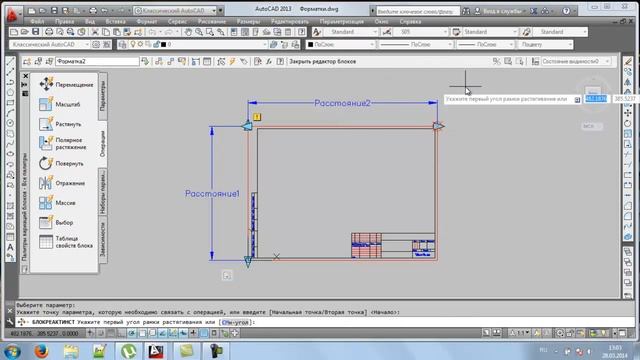Click the yellow alert marker near Расстояние2
Screen dimensions: 640x360
257,117
